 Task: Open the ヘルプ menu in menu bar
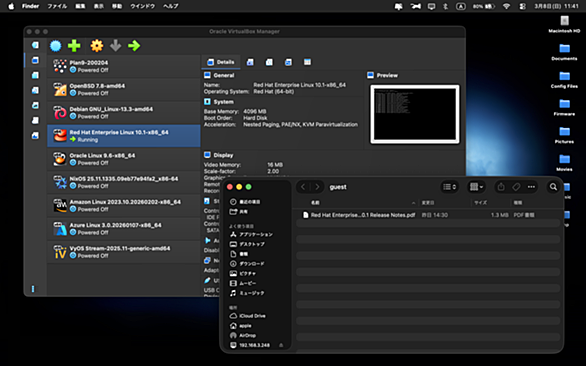click(x=170, y=6)
